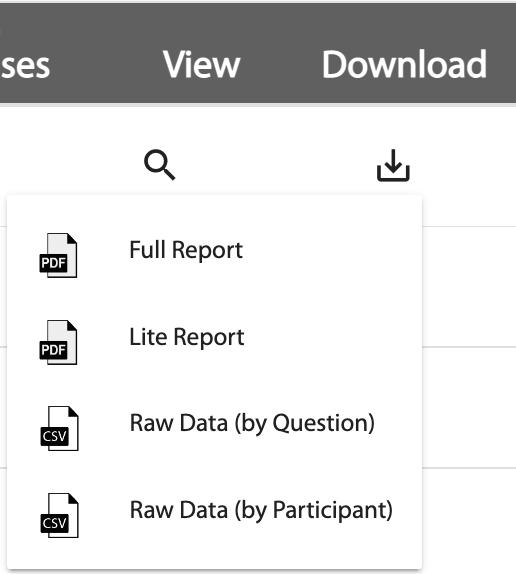Click the View column header
Screen dimensions: 516x574
(x=202, y=65)
